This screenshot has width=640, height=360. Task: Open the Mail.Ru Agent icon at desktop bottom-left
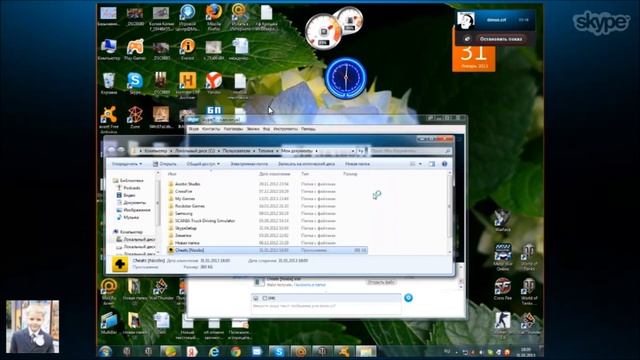[x=109, y=287]
